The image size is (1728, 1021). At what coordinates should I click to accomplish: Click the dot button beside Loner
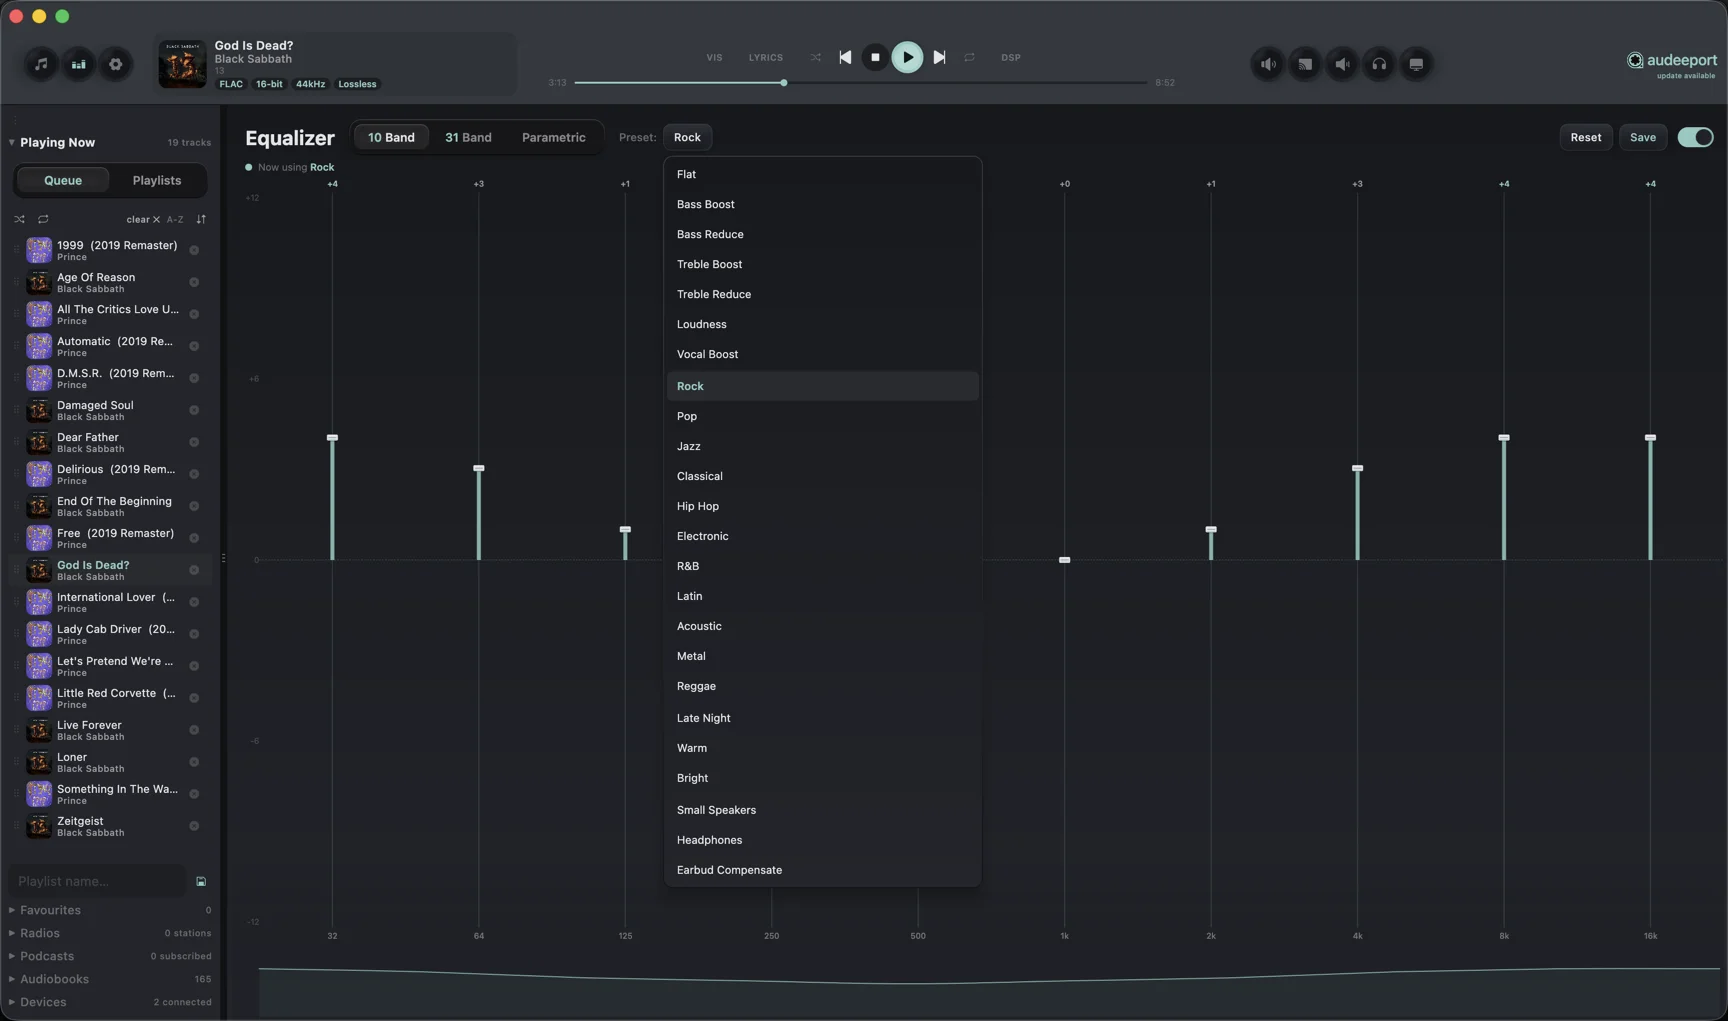(x=194, y=762)
